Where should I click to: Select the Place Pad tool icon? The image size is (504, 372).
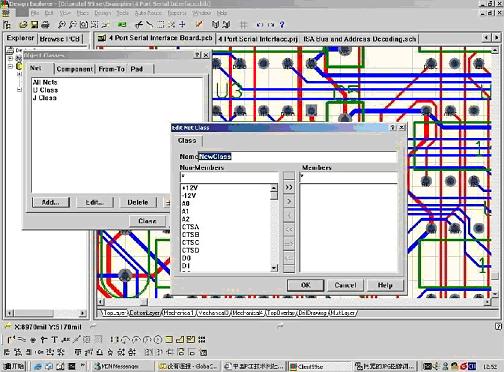(33, 340)
